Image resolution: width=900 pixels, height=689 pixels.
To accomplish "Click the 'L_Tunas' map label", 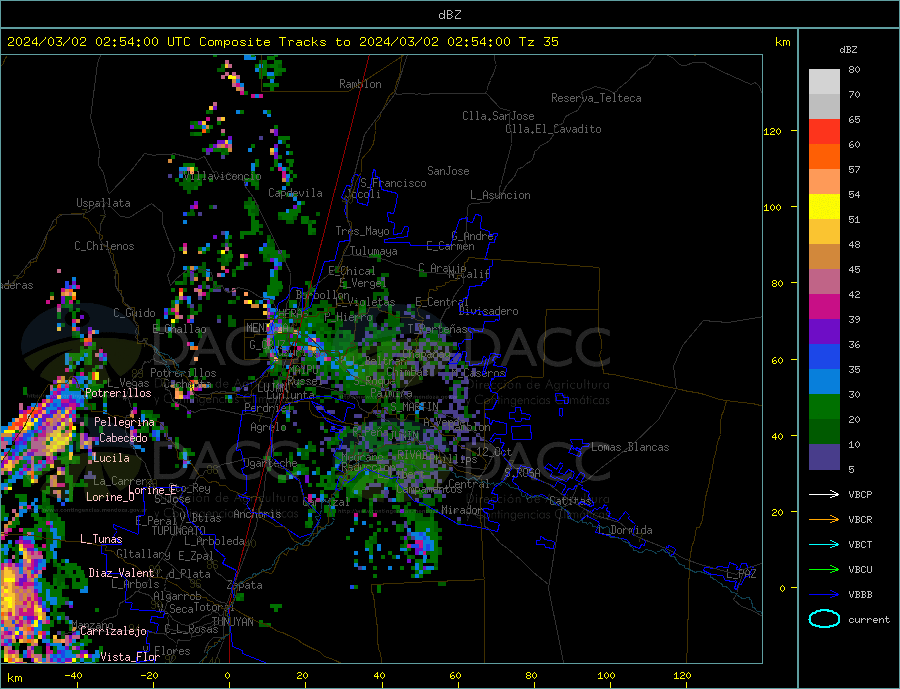I will 101,539.
